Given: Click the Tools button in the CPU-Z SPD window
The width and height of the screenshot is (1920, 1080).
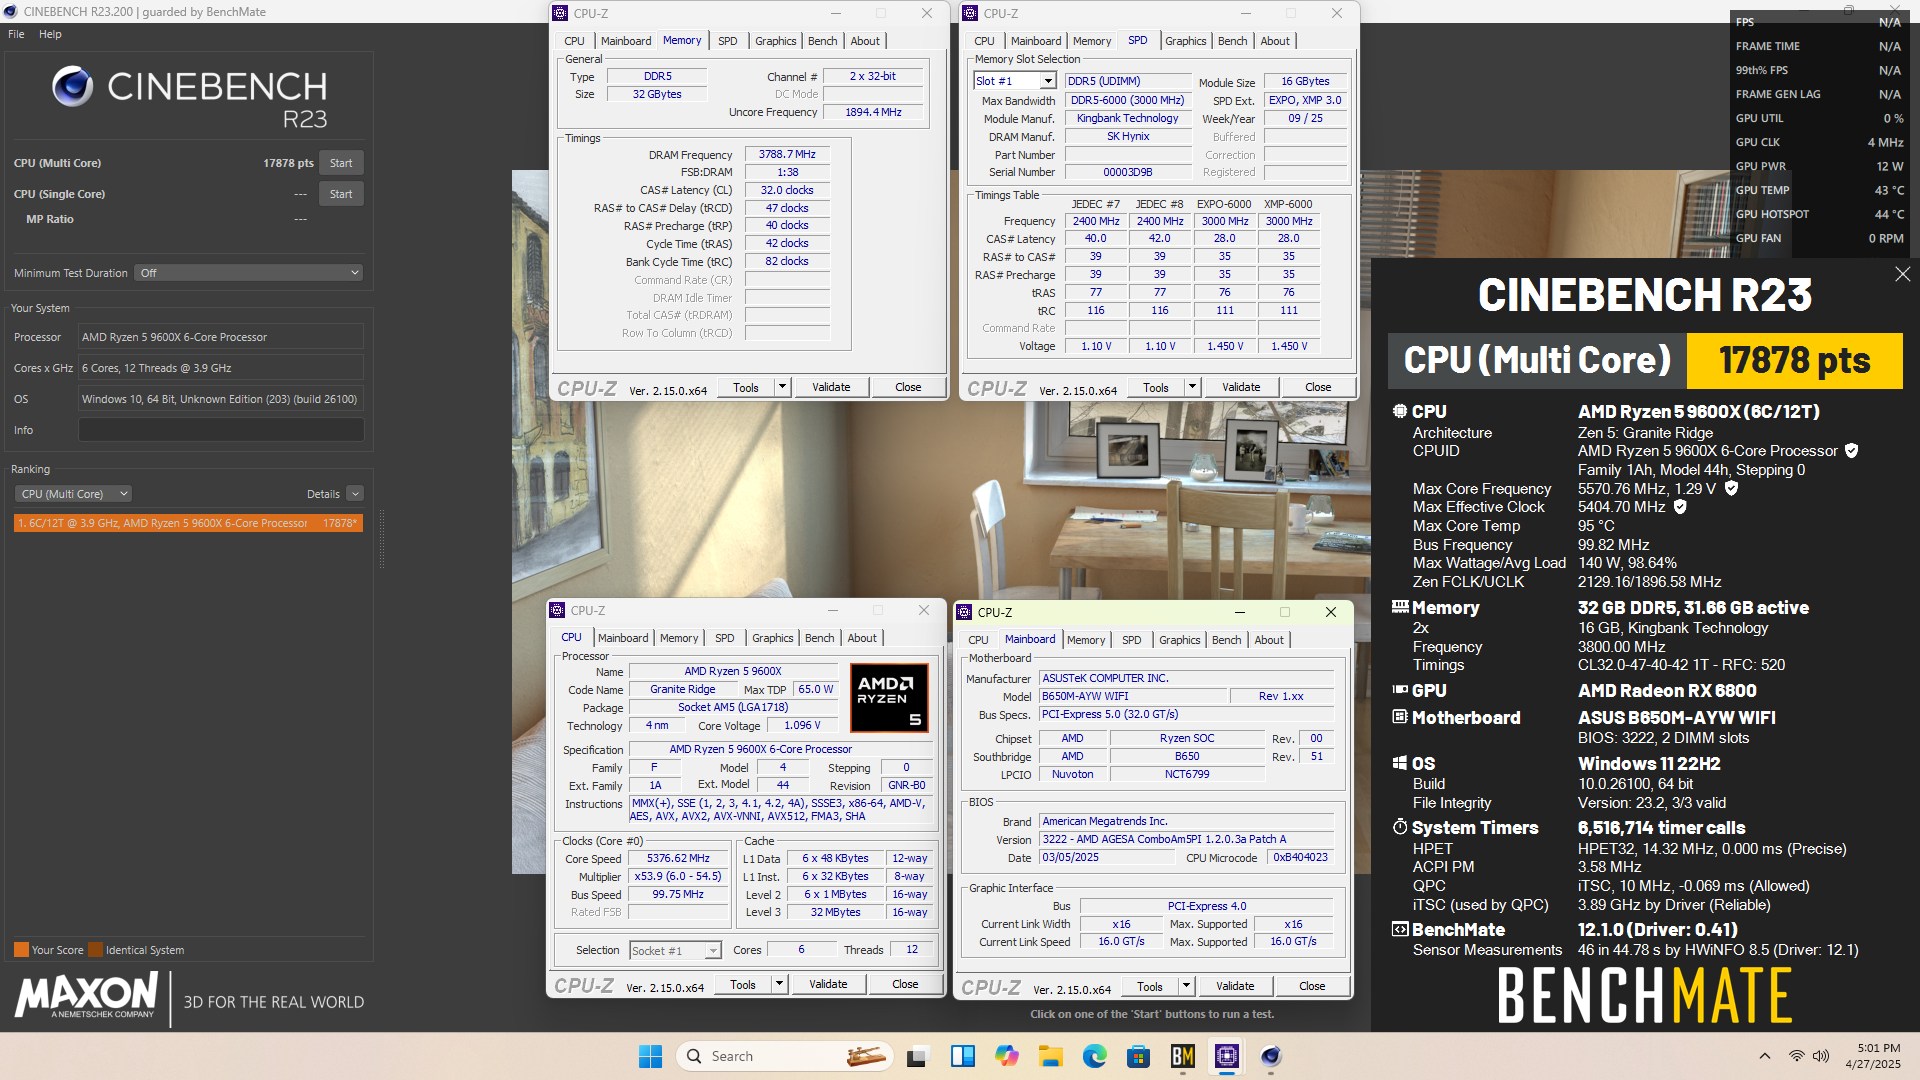Looking at the screenshot, I should [x=1155, y=387].
